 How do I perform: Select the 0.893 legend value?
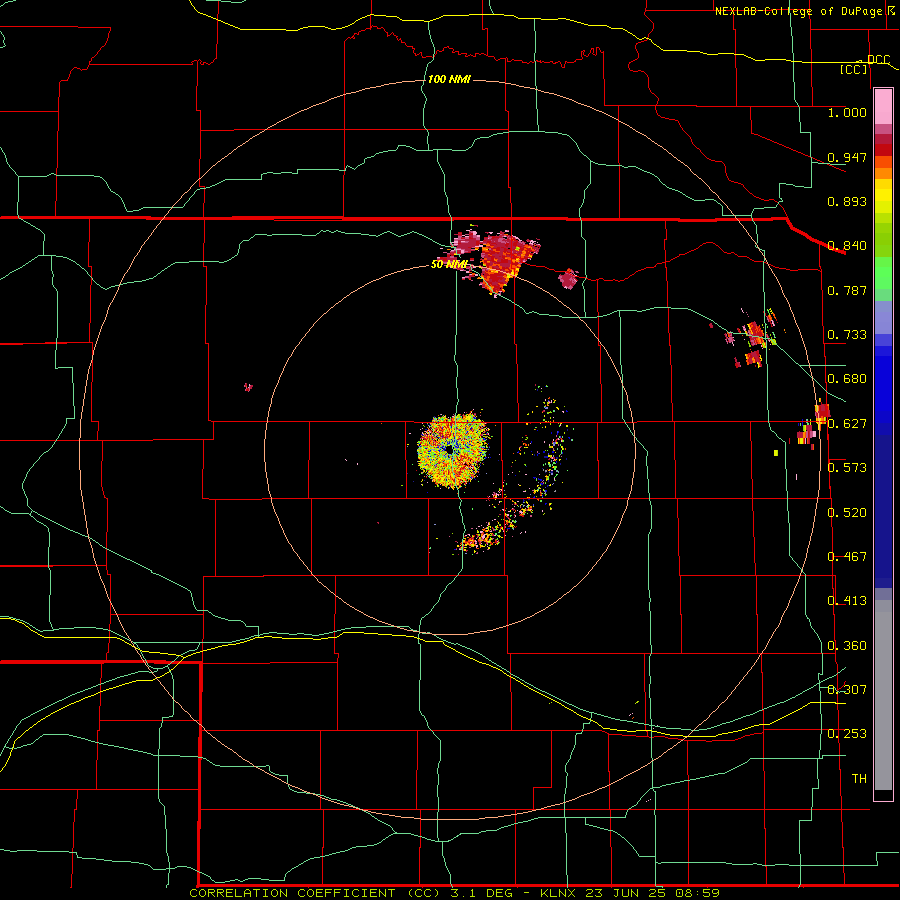pyautogui.click(x=847, y=201)
